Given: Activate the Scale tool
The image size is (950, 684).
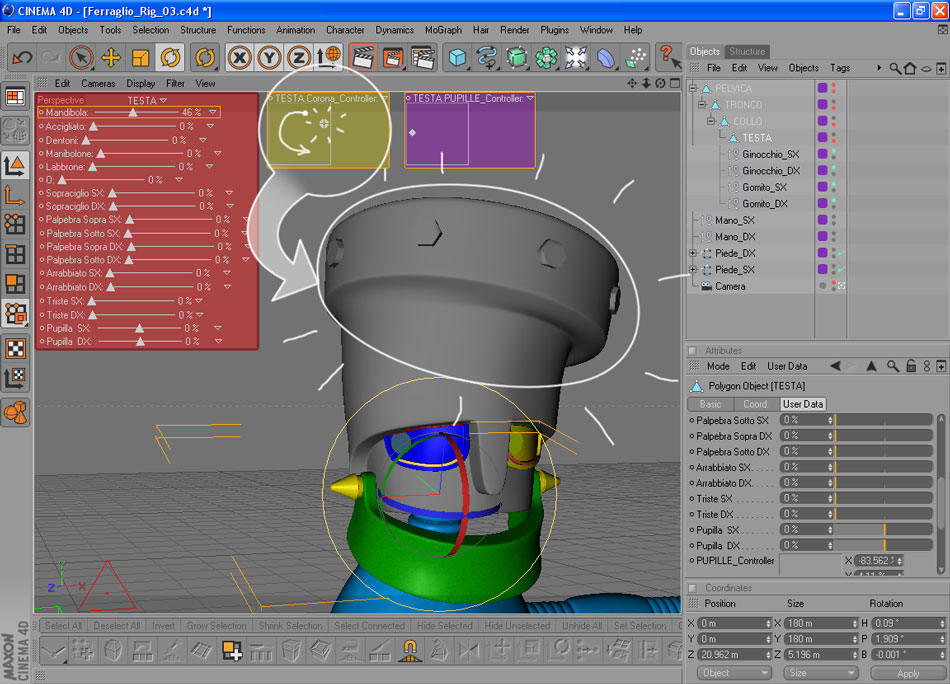Looking at the screenshot, I should 141,58.
